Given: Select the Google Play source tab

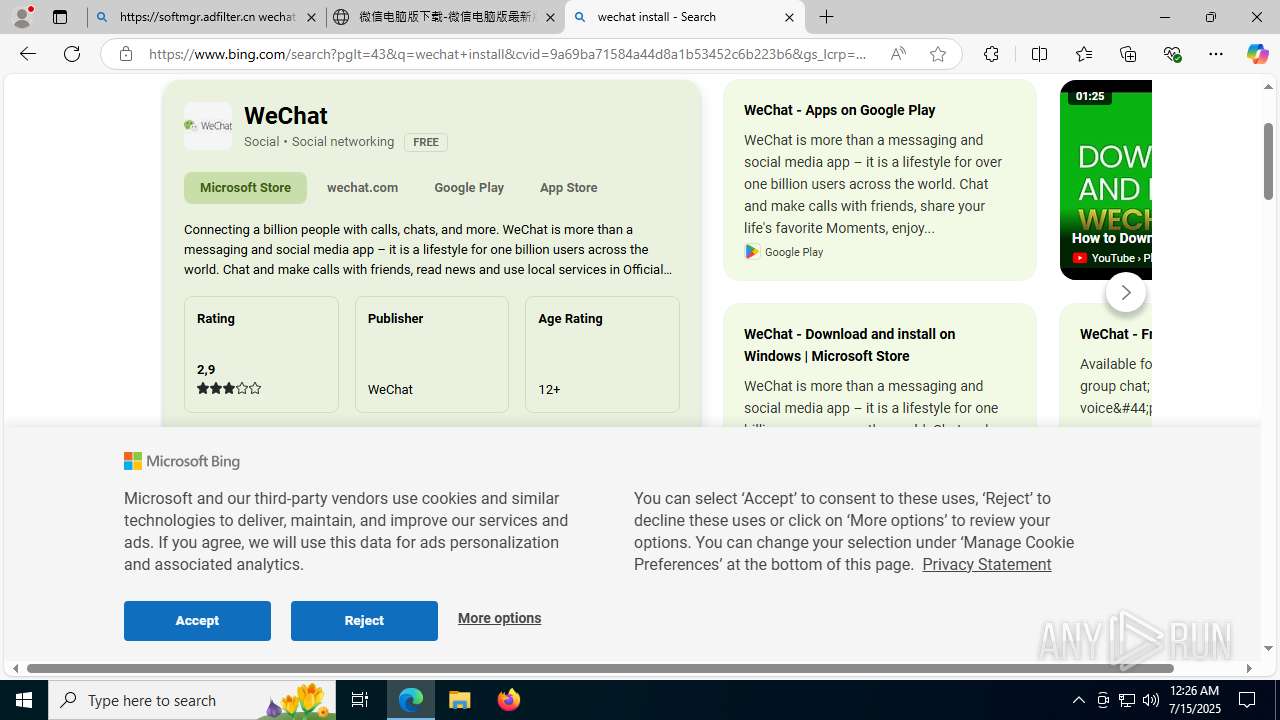Looking at the screenshot, I should [469, 187].
